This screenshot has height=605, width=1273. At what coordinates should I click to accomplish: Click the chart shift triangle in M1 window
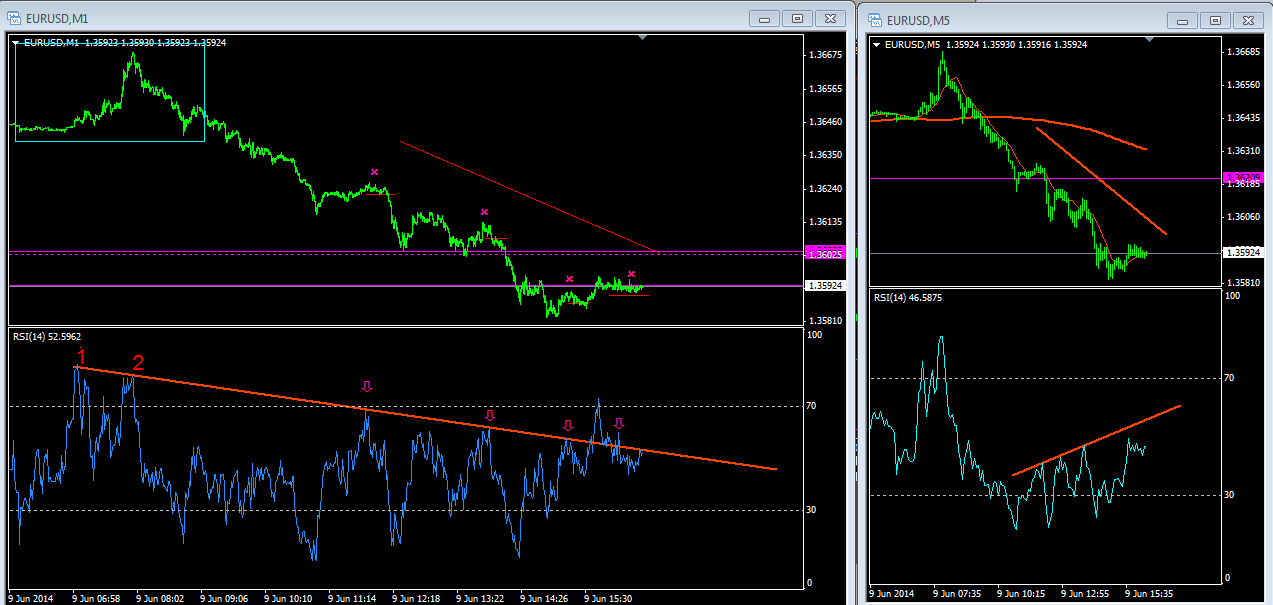tap(643, 37)
